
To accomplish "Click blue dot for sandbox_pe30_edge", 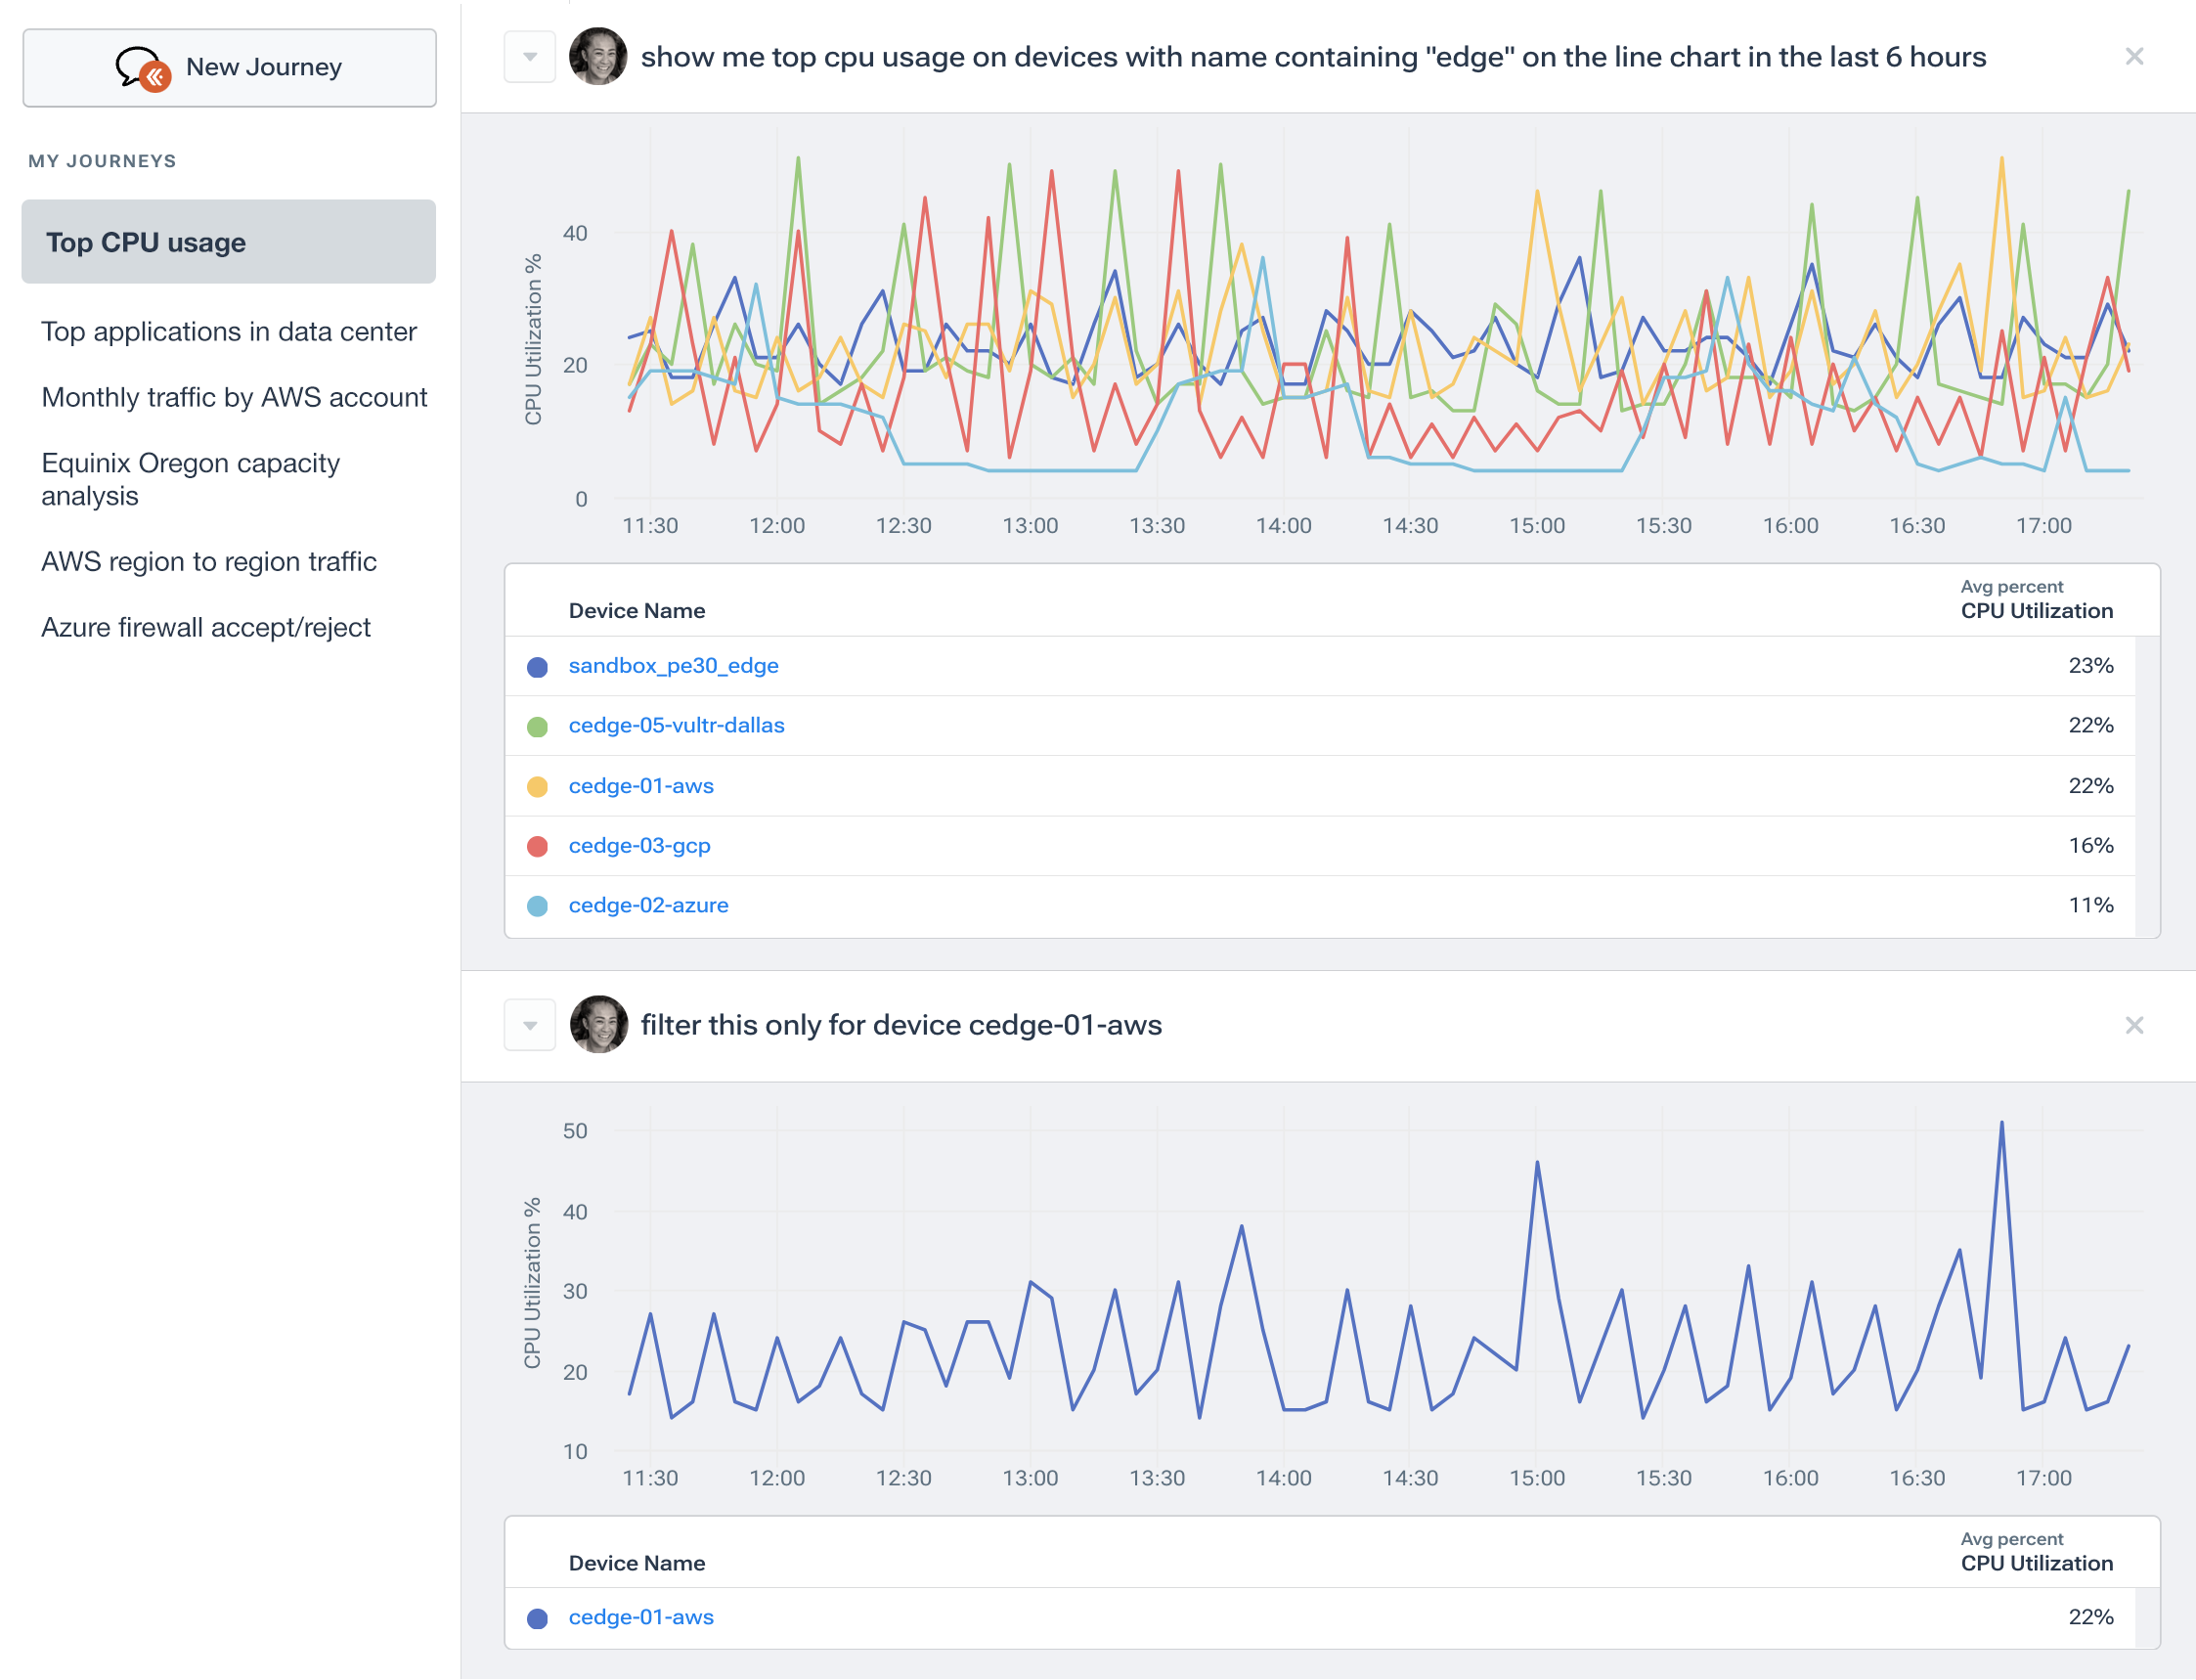I will (537, 667).
